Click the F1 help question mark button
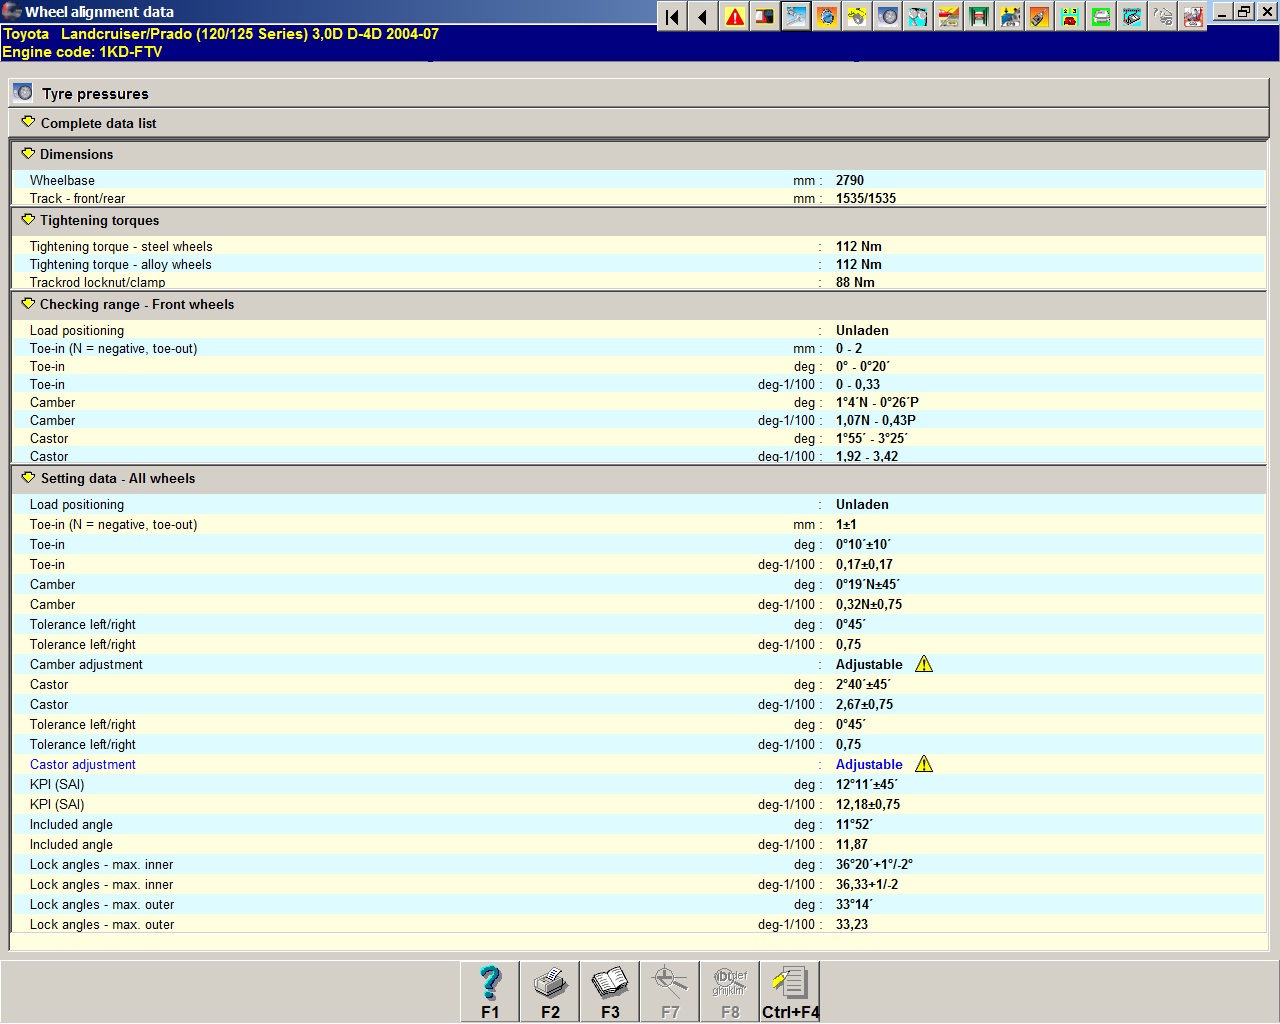Screen dimensions: 1280x1024 (490, 991)
